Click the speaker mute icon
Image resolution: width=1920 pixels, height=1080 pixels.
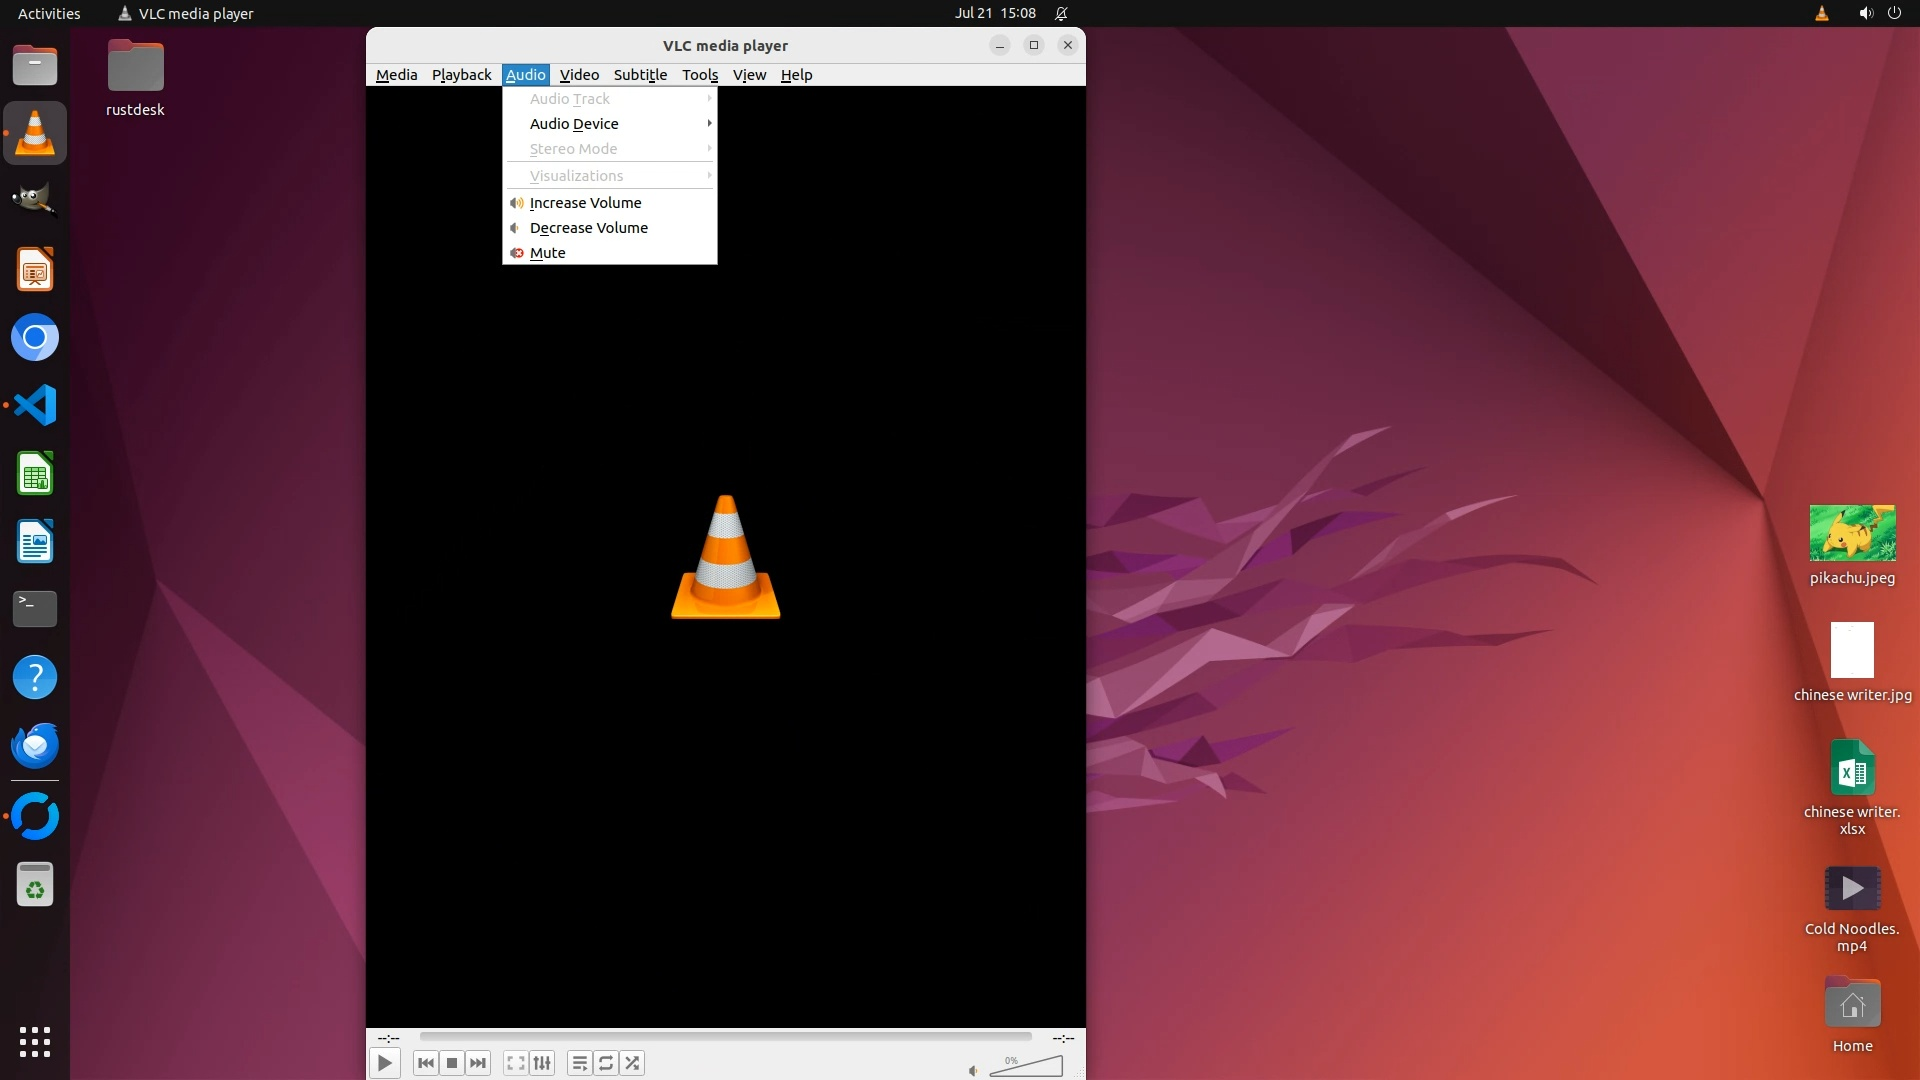click(973, 1071)
